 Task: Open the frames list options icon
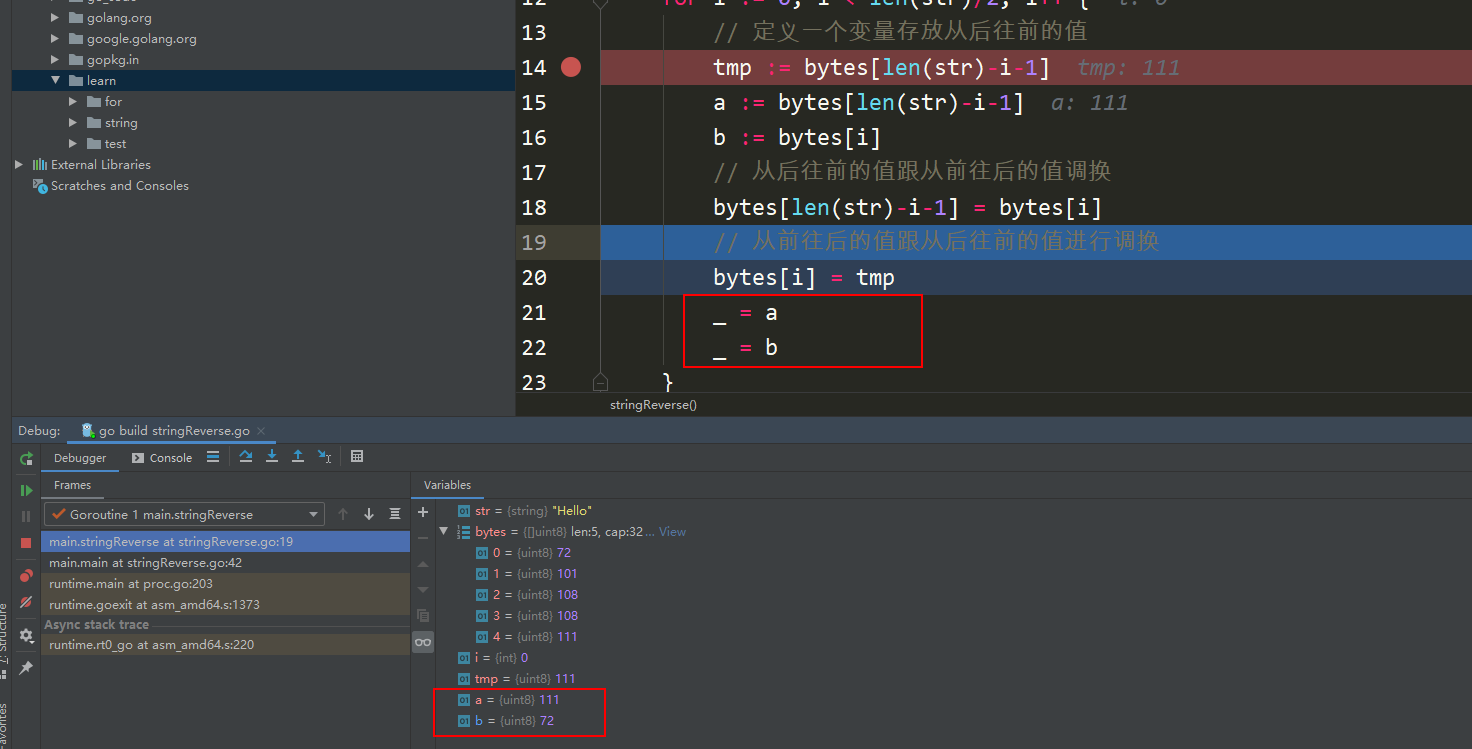395,514
